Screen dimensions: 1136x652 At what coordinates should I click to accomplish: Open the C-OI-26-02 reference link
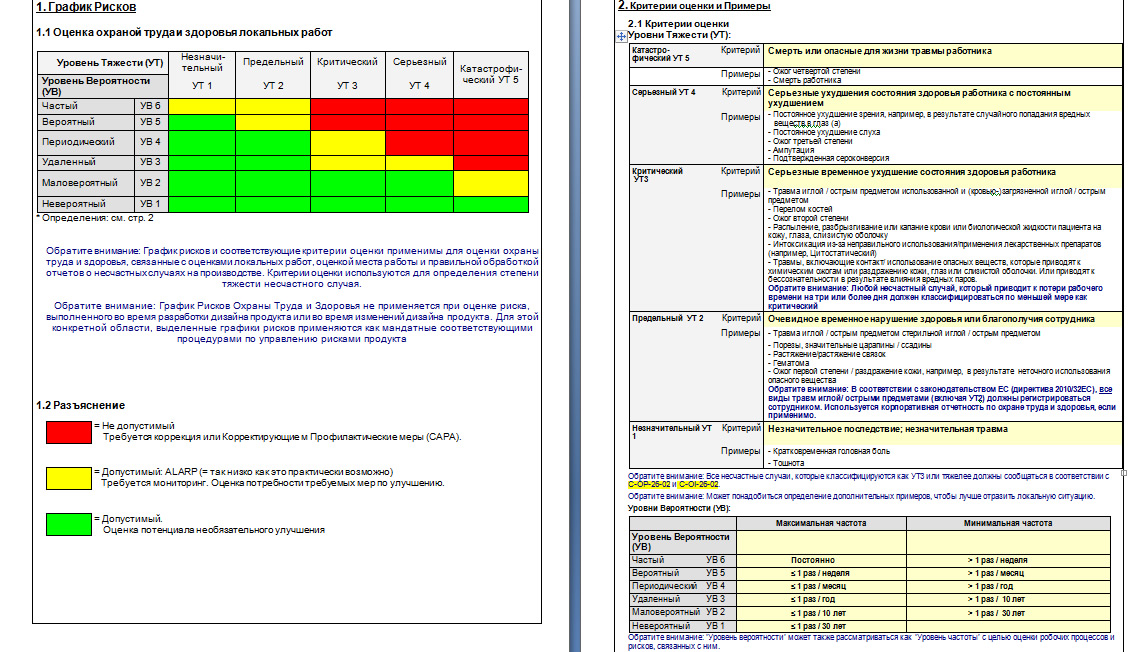click(698, 485)
